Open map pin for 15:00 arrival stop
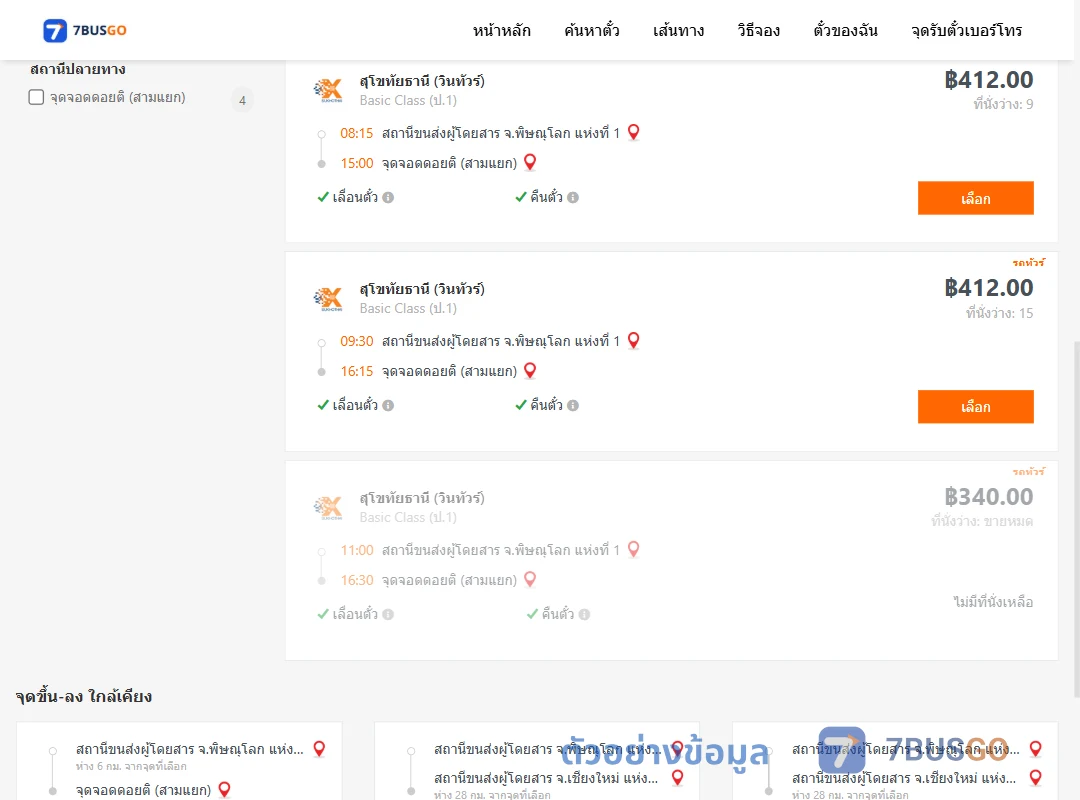The width and height of the screenshot is (1080, 800). click(x=530, y=163)
